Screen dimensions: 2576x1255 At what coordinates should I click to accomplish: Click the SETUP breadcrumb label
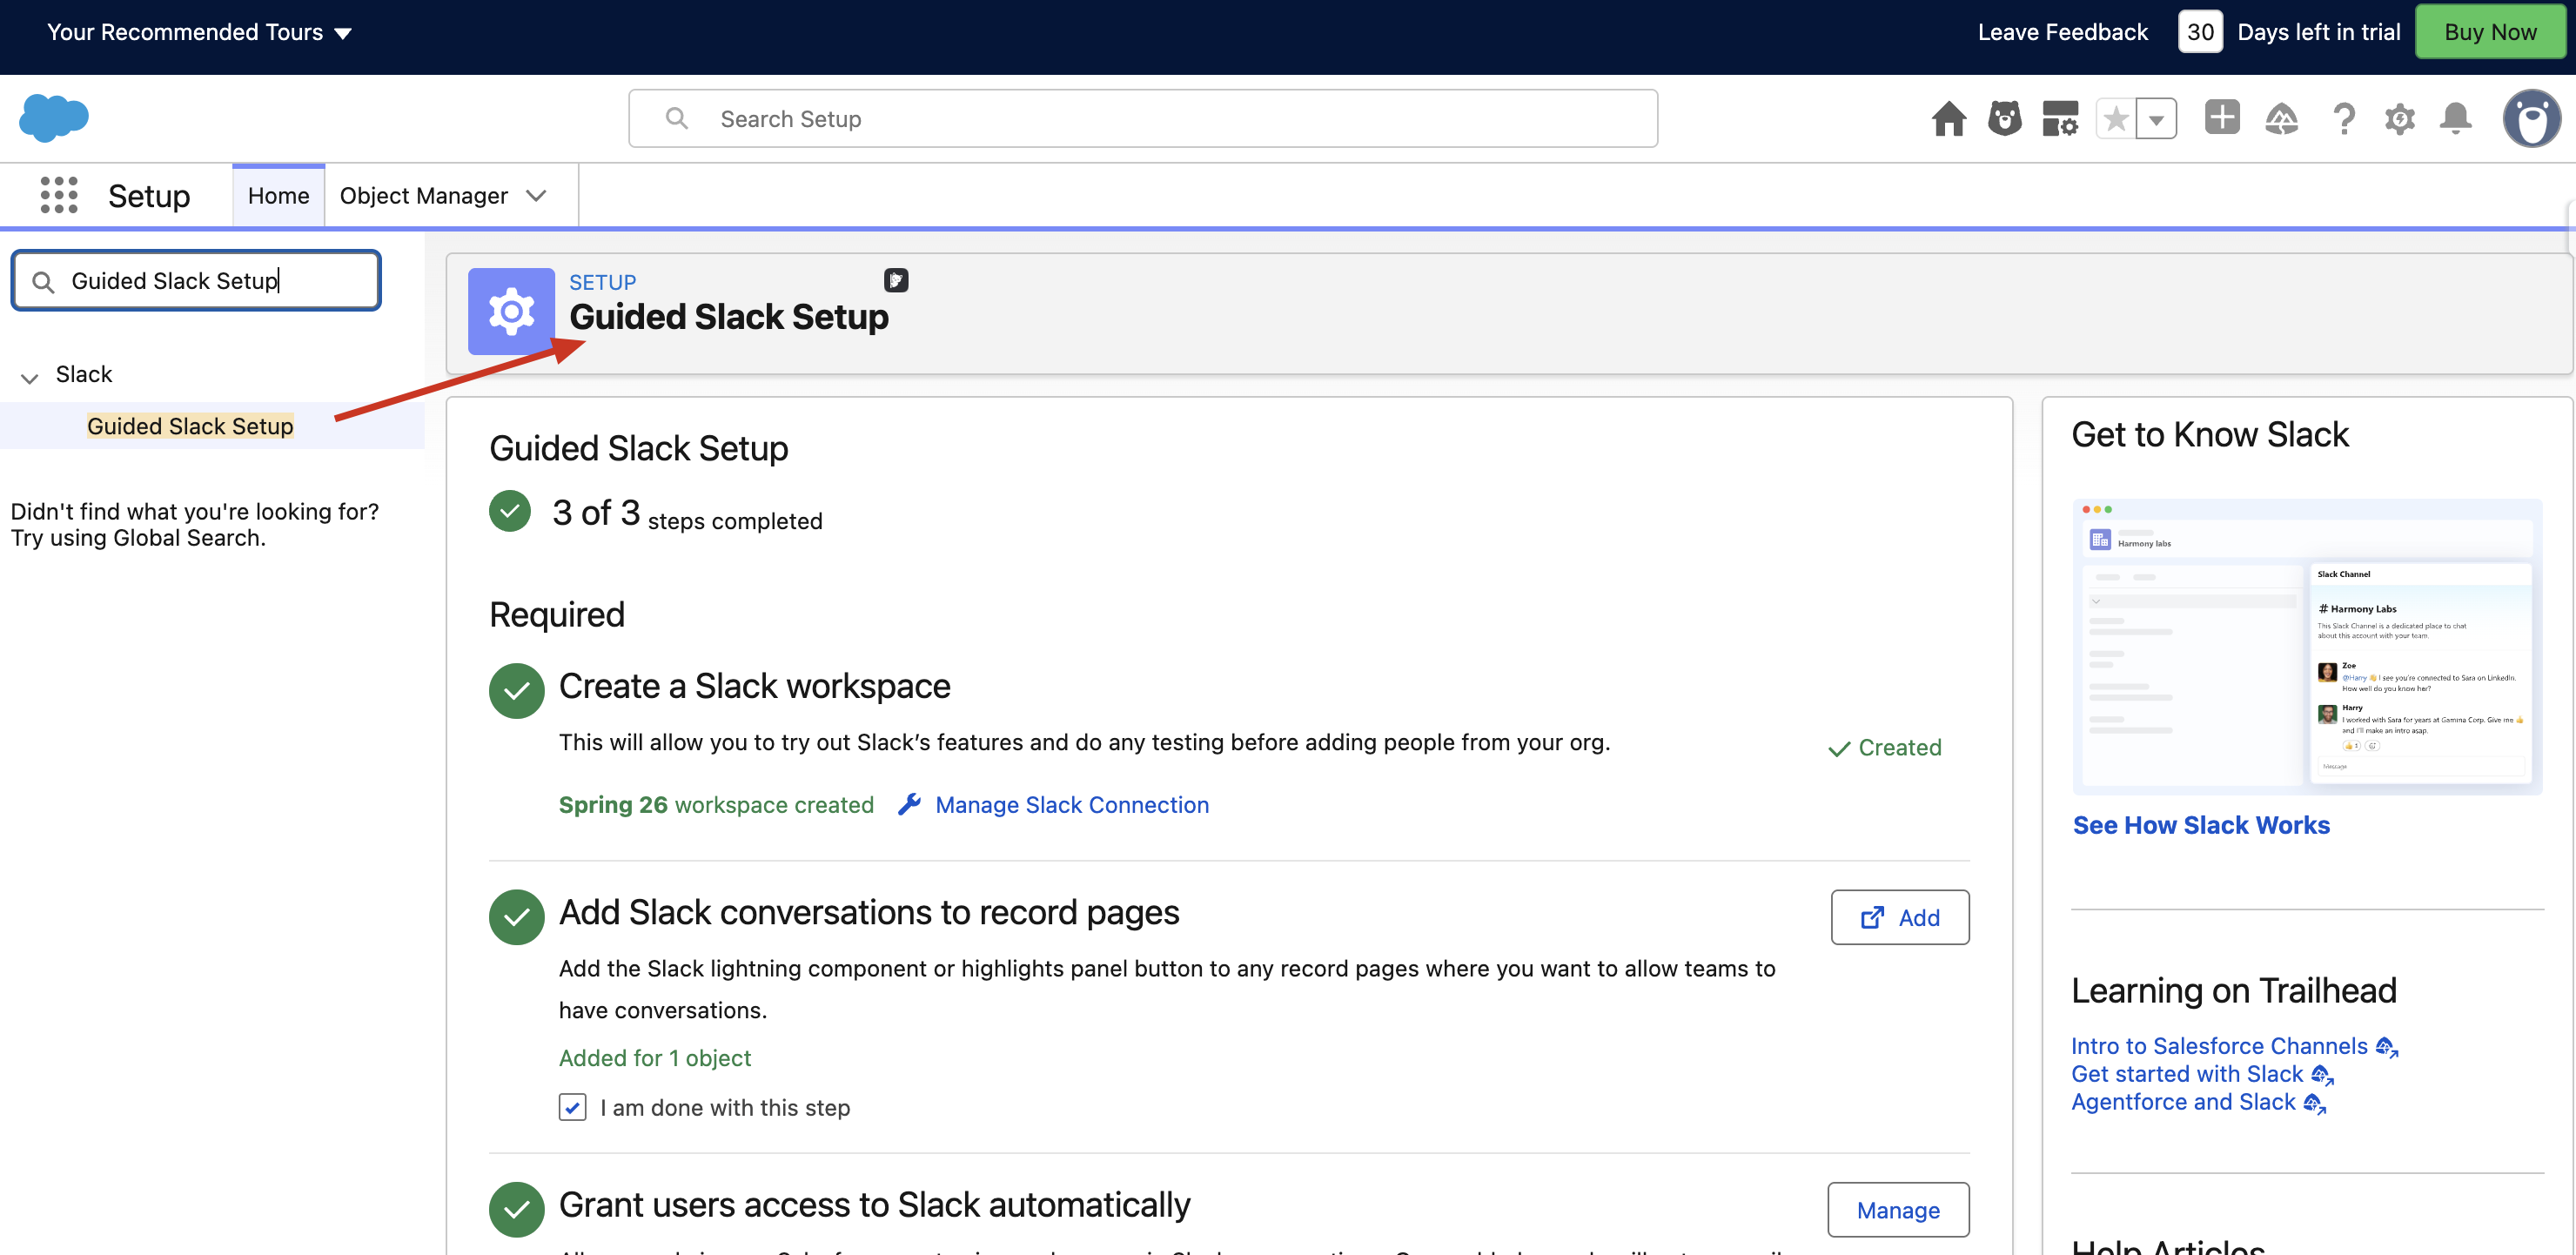pyautogui.click(x=602, y=282)
